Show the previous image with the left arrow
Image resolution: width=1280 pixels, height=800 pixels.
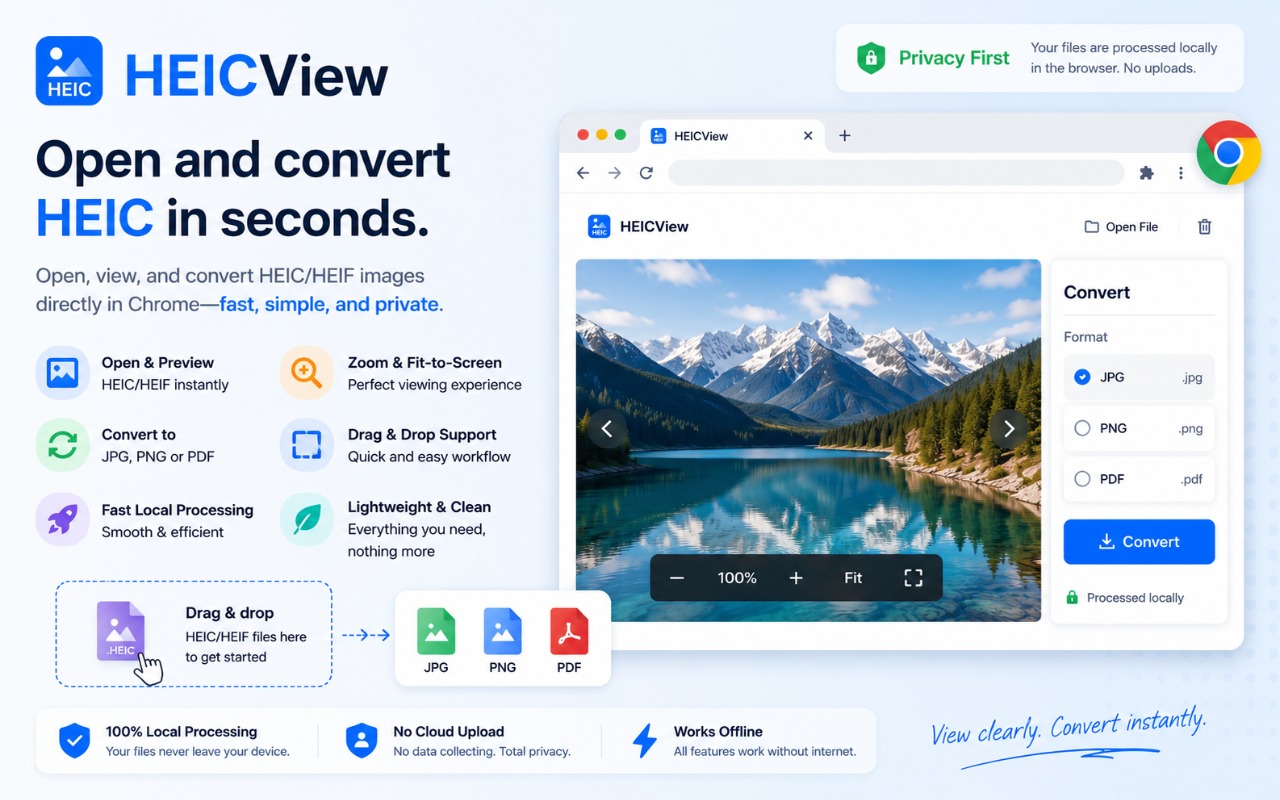(x=607, y=429)
